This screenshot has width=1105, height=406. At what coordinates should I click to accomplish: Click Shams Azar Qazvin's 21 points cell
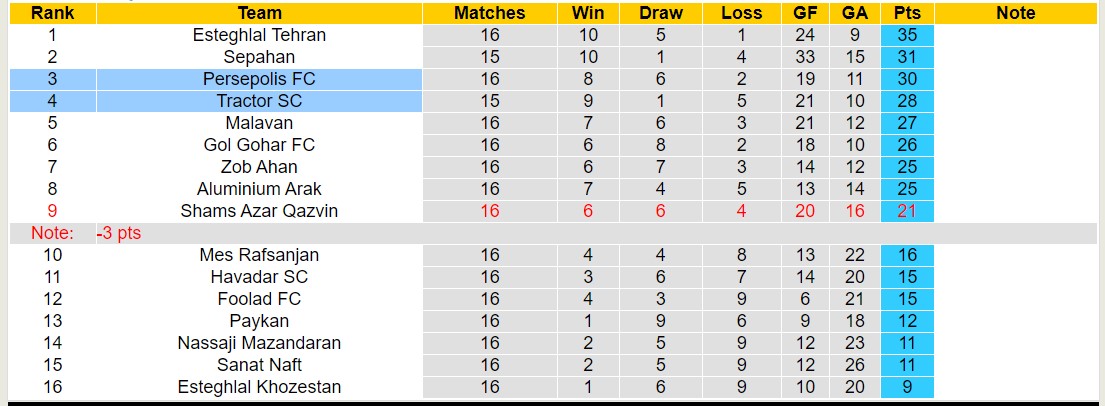[x=908, y=211]
